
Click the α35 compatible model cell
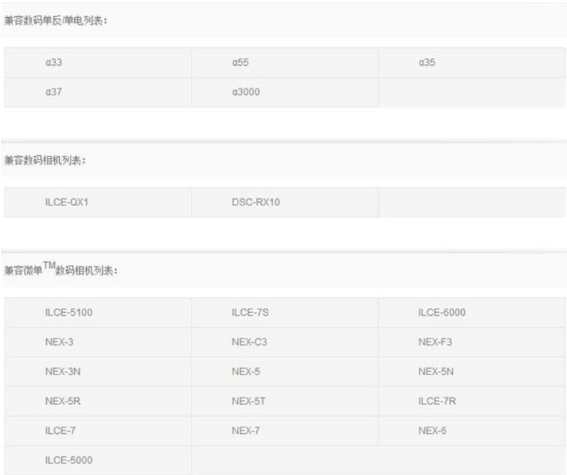pos(471,63)
